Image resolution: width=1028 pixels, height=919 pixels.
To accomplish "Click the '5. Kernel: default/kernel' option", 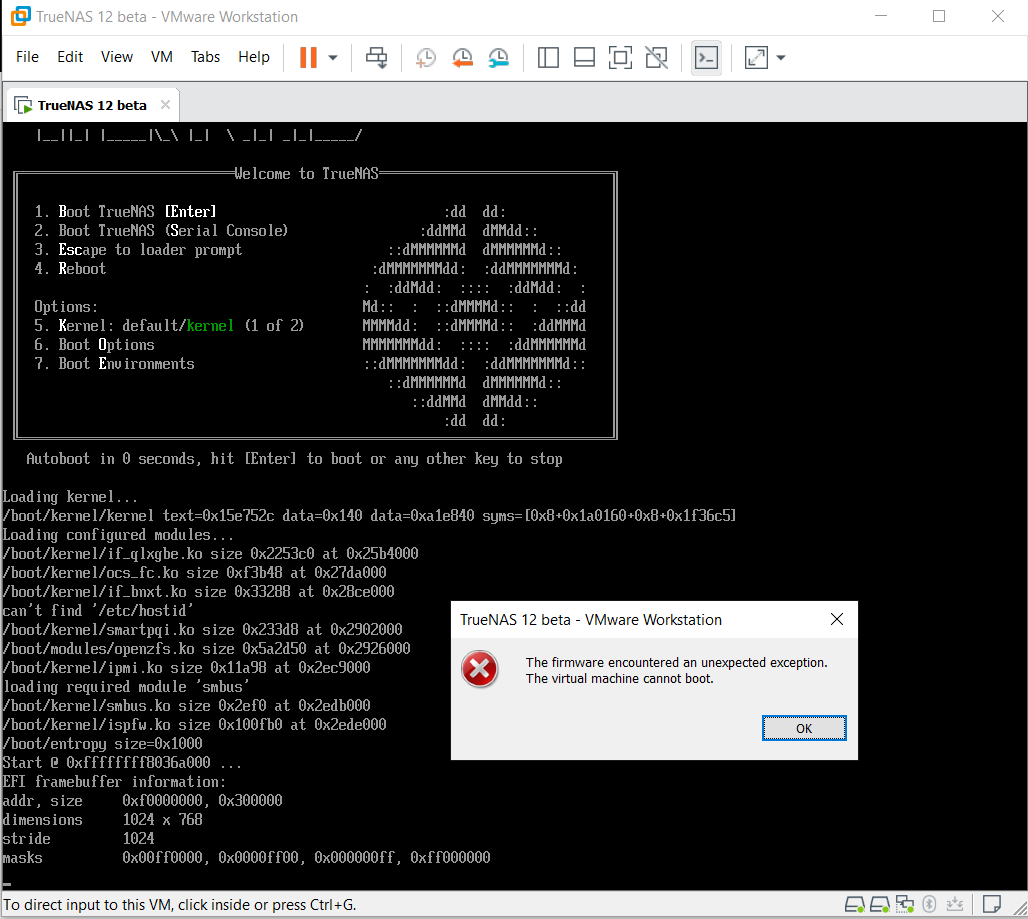I will pos(169,326).
